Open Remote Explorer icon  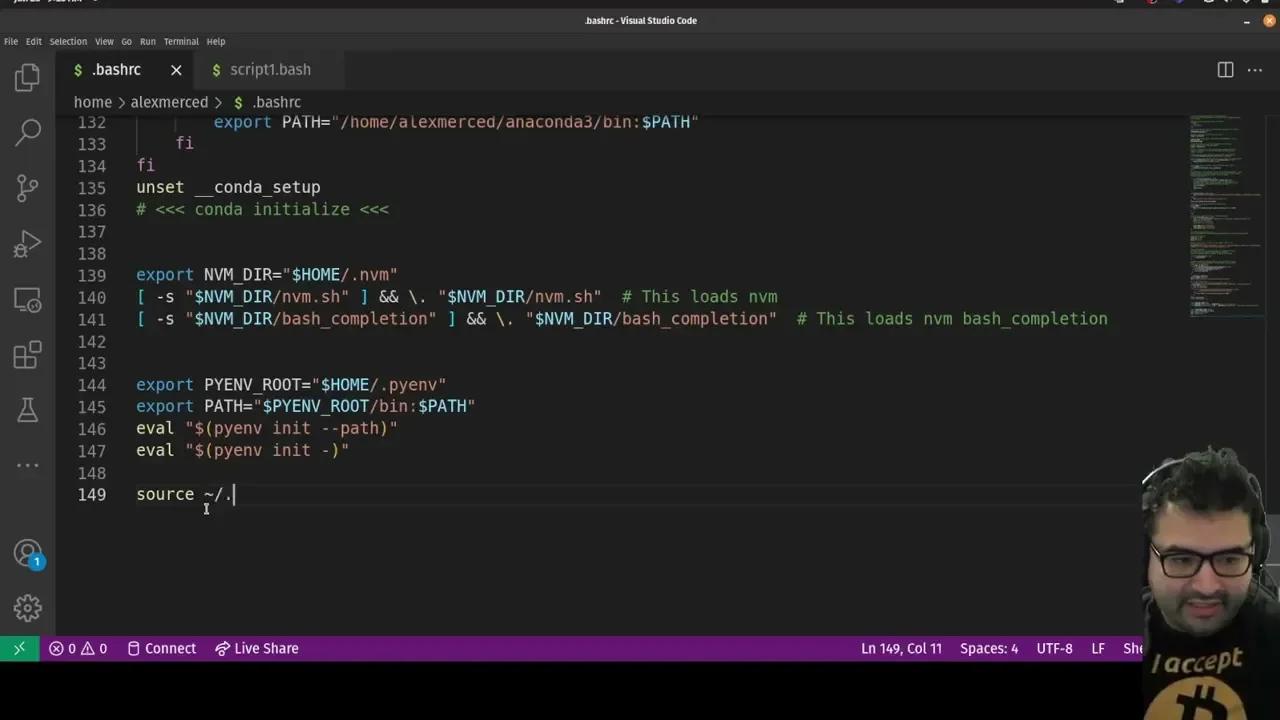[27, 299]
